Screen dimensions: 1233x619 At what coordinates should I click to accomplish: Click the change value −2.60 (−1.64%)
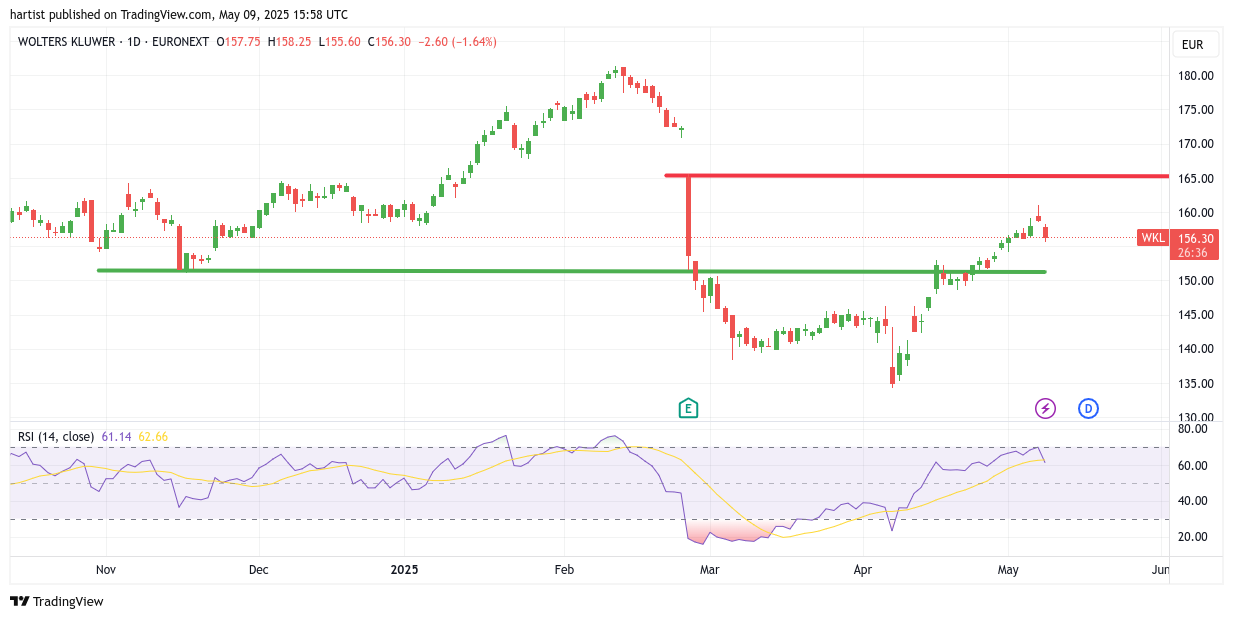459,42
